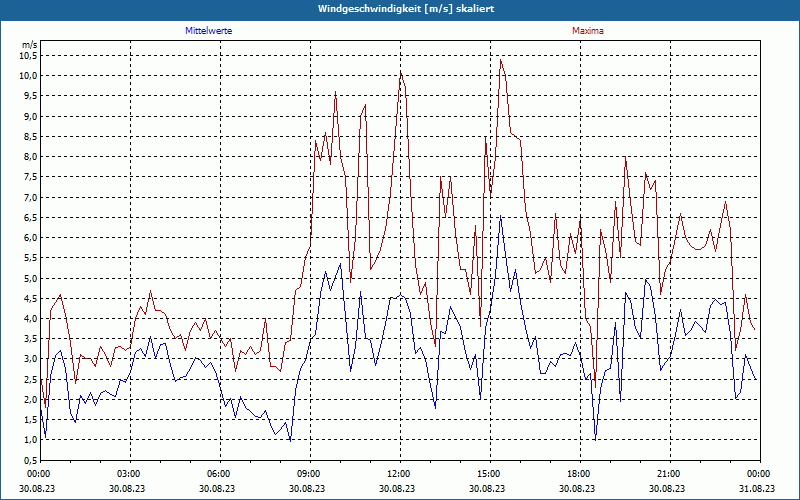This screenshot has height=500, width=800.
Task: Click the '5,0' y-axis value
Action: (x=30, y=279)
